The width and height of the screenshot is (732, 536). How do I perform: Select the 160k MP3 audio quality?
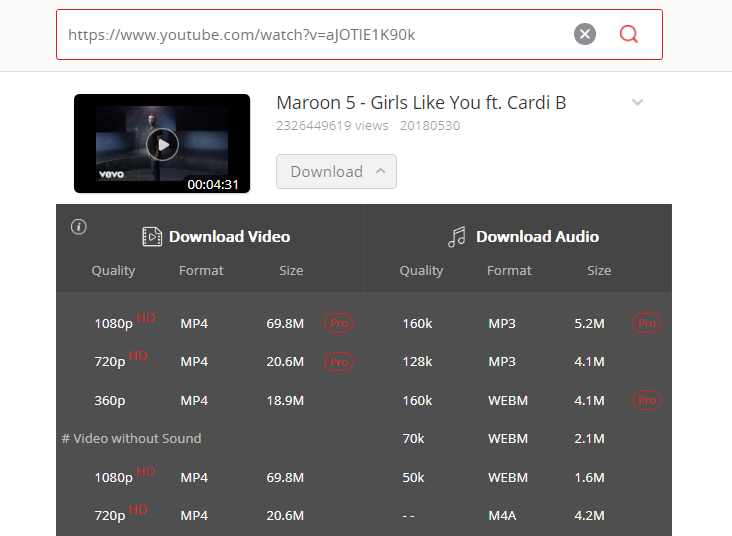click(x=417, y=323)
